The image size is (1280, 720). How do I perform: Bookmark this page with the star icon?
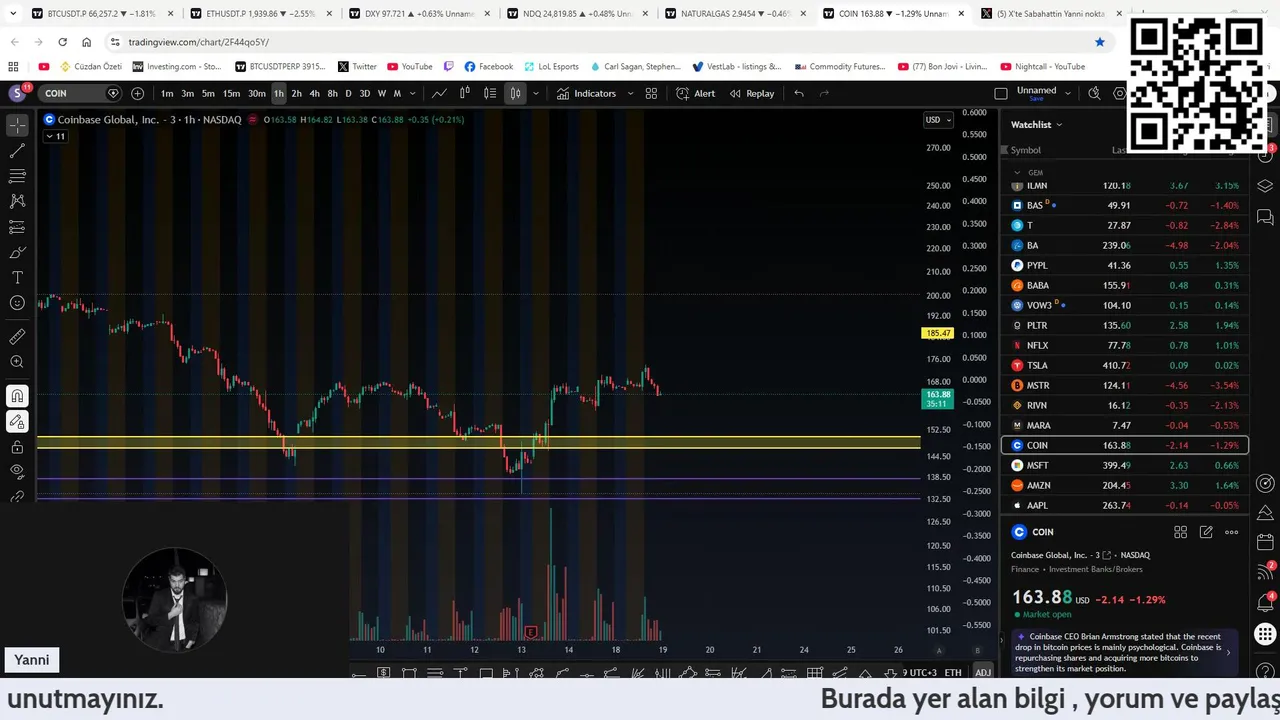coord(1100,42)
